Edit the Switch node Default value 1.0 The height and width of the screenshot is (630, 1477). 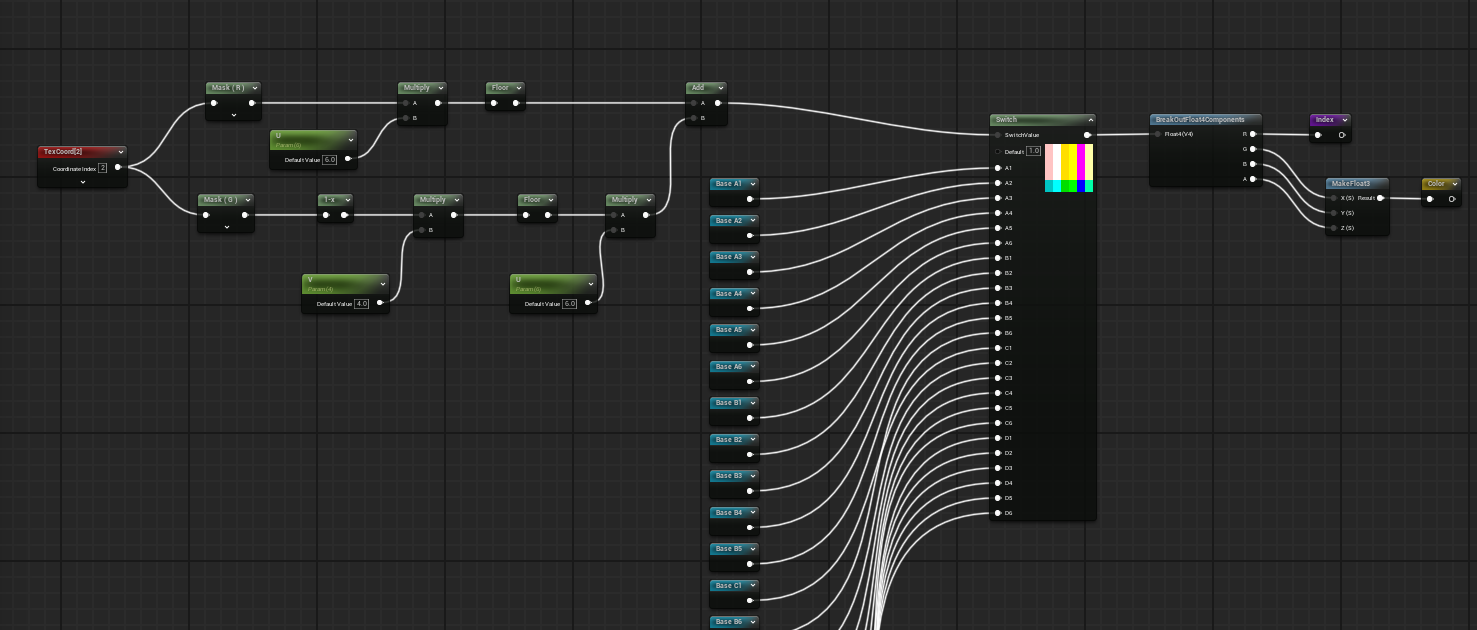[x=1034, y=151]
